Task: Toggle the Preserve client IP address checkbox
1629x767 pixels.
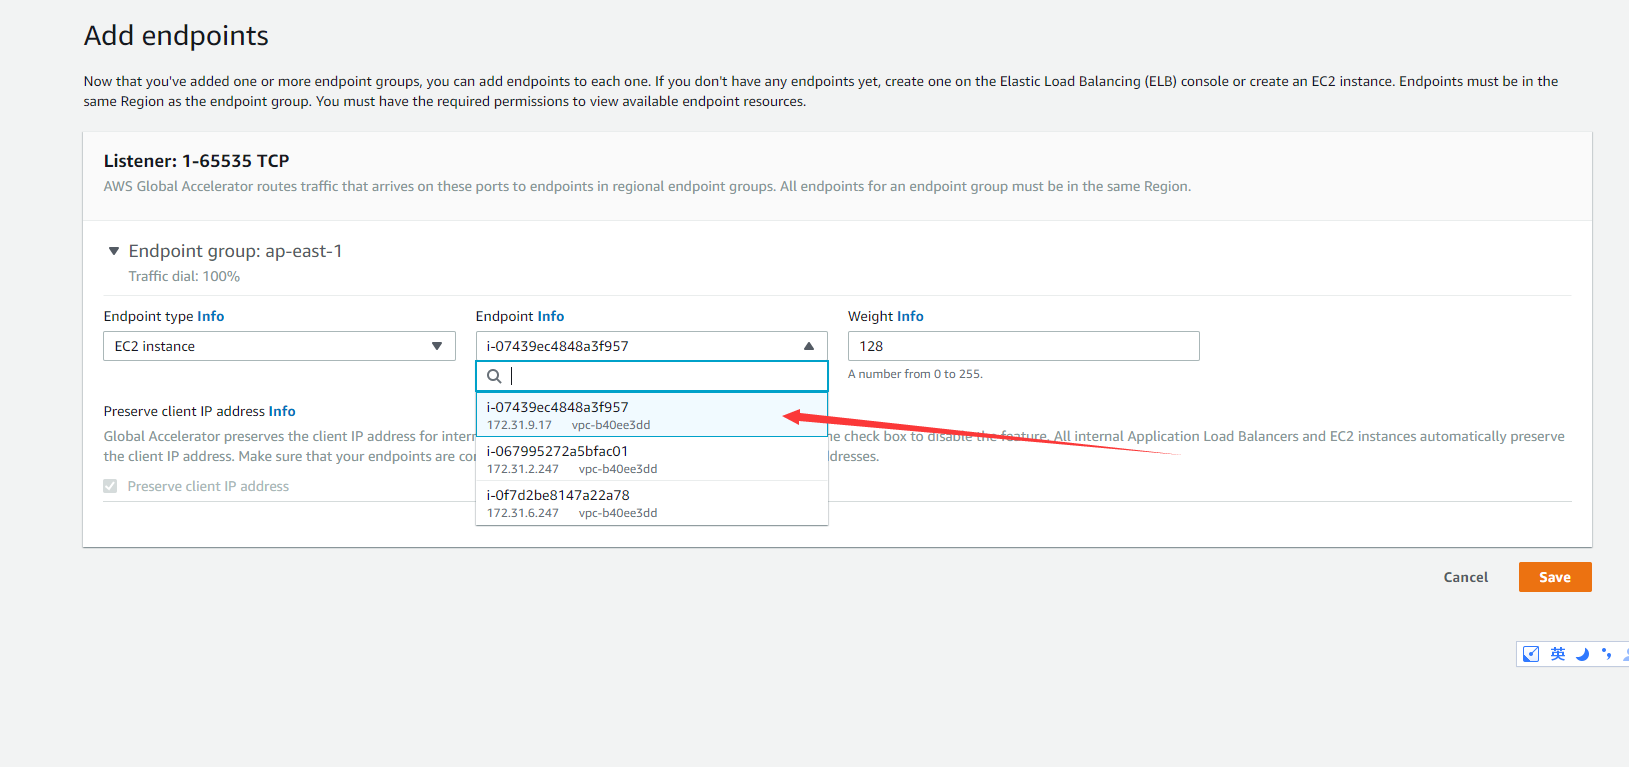Action: 110,486
